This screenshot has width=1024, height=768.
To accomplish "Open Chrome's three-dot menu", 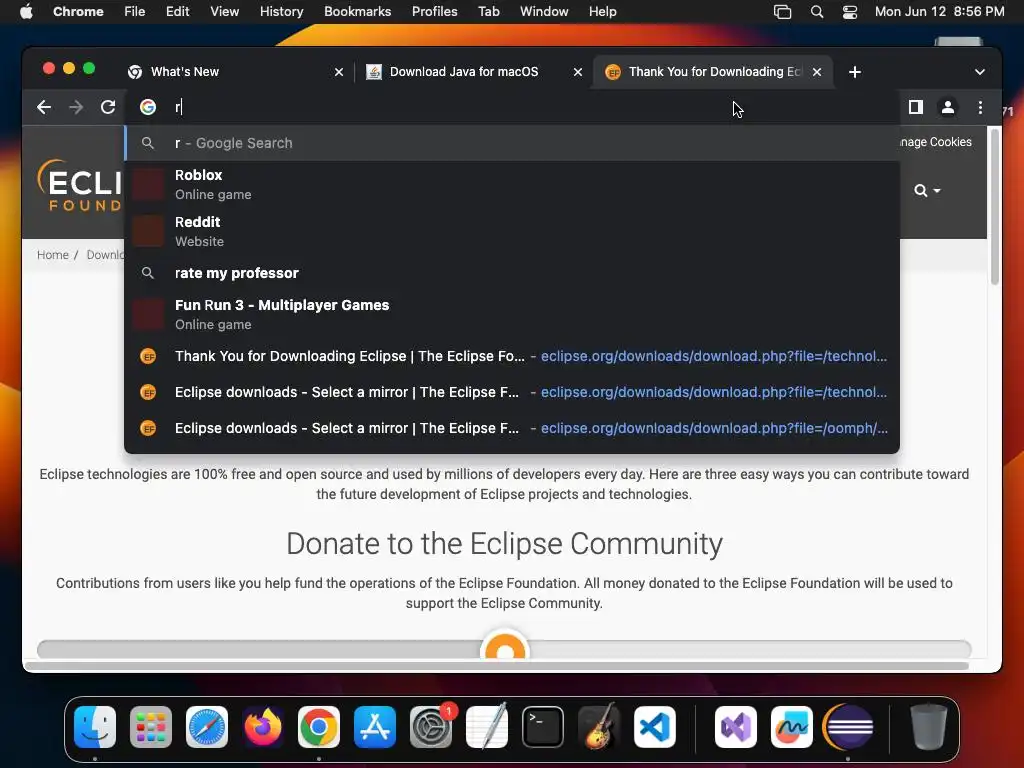I will click(980, 107).
